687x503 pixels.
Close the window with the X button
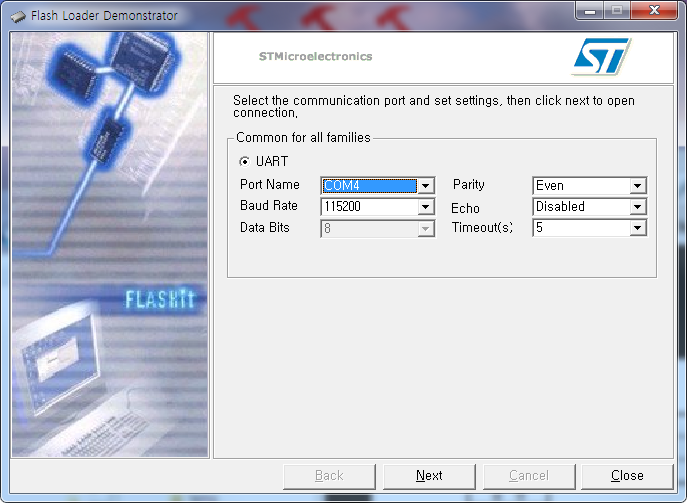[654, 11]
